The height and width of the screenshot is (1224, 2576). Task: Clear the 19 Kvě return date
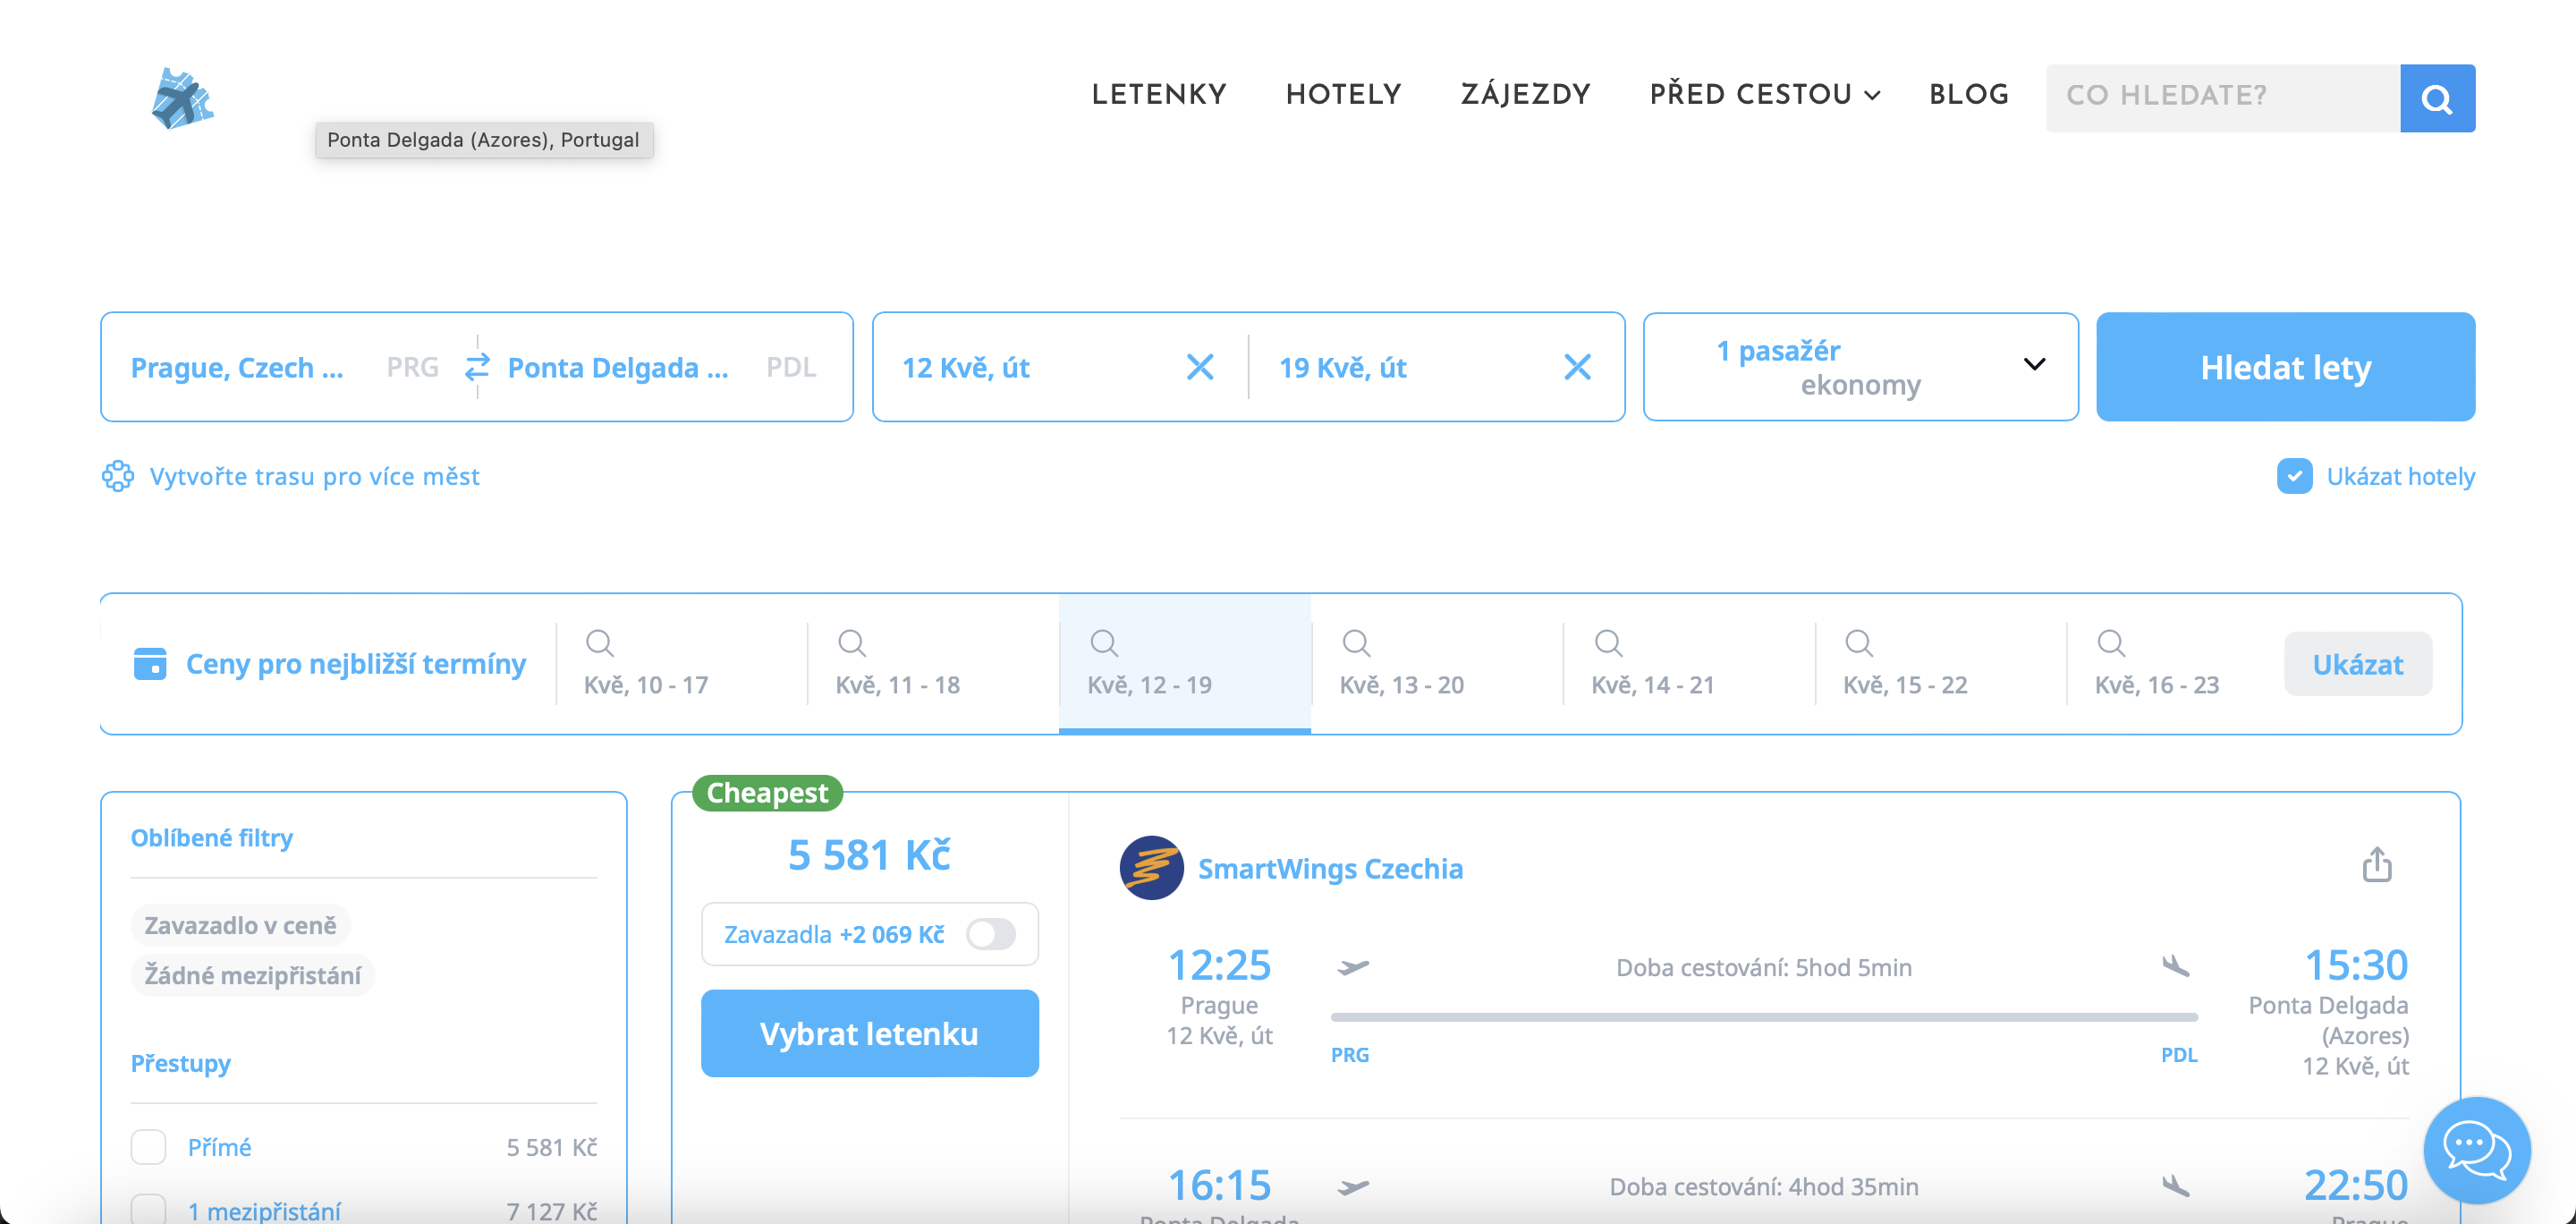point(1577,367)
